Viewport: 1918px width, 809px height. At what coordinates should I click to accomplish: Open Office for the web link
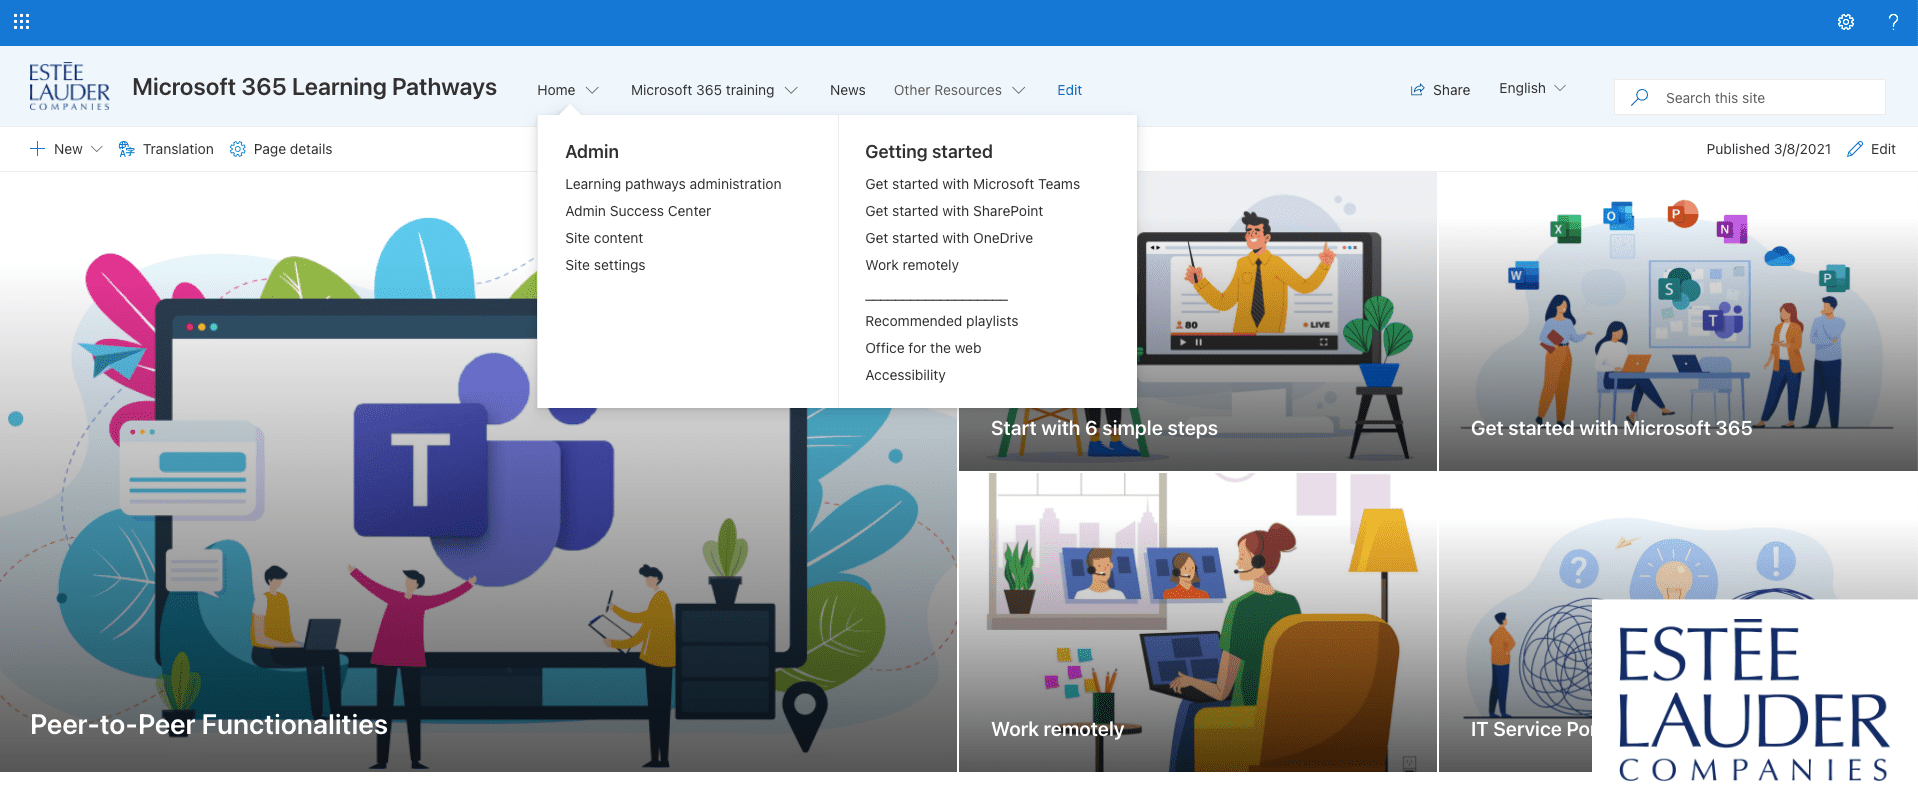923,348
